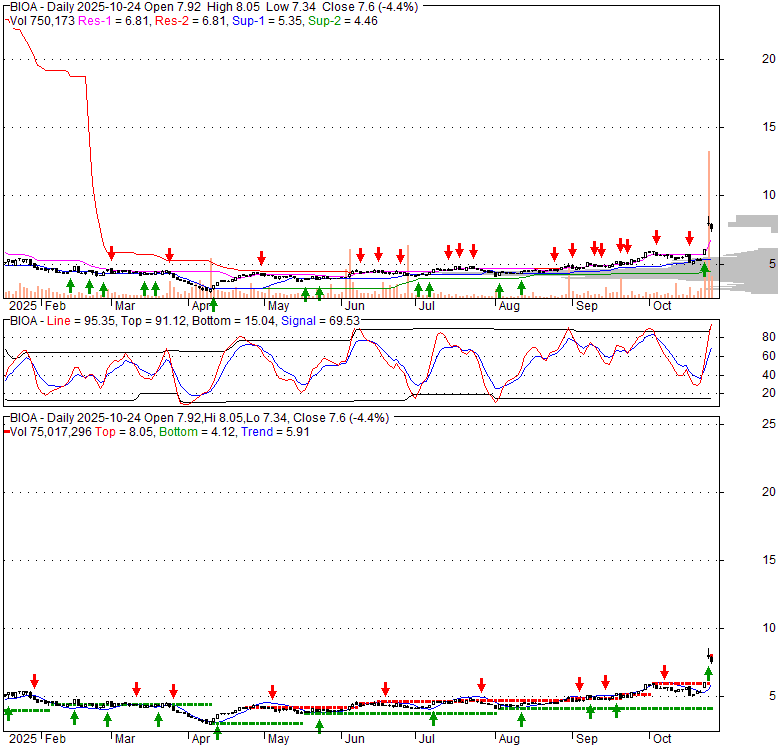The image size is (780, 745).
Task: Click the green buy arrow in April on the top chart
Action: (213, 305)
